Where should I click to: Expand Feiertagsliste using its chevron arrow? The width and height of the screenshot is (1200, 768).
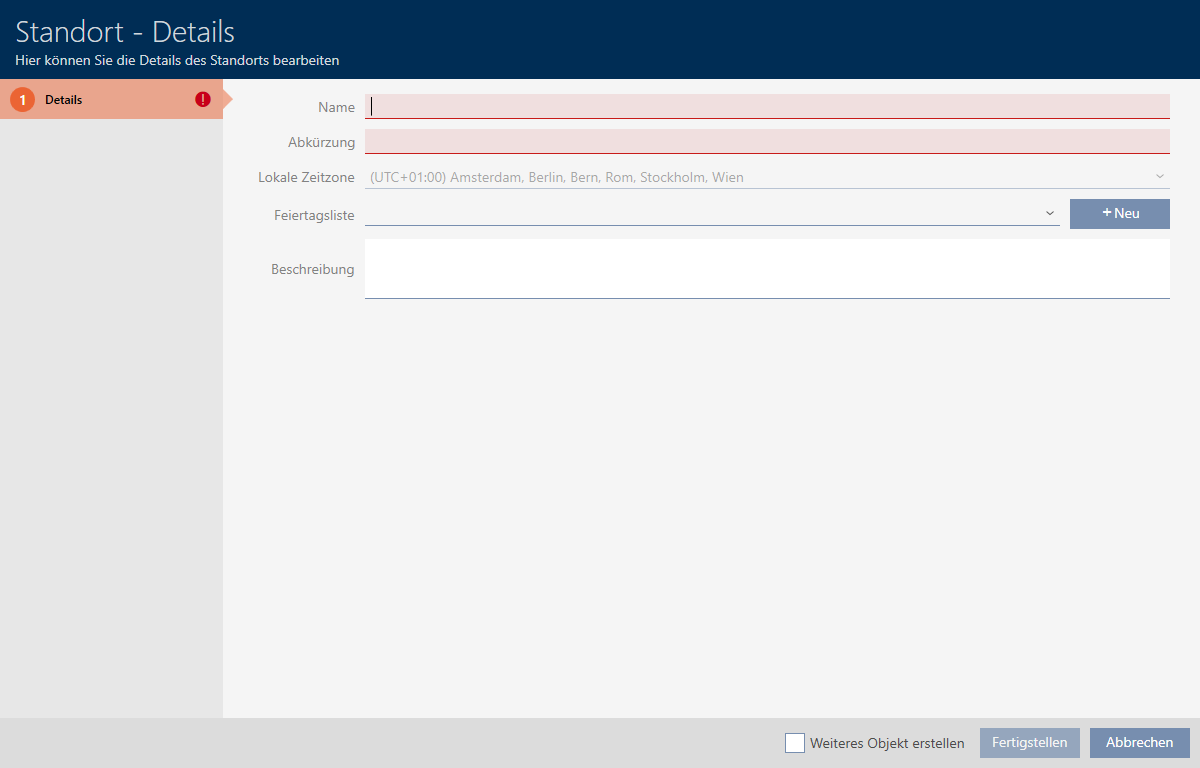point(1049,213)
